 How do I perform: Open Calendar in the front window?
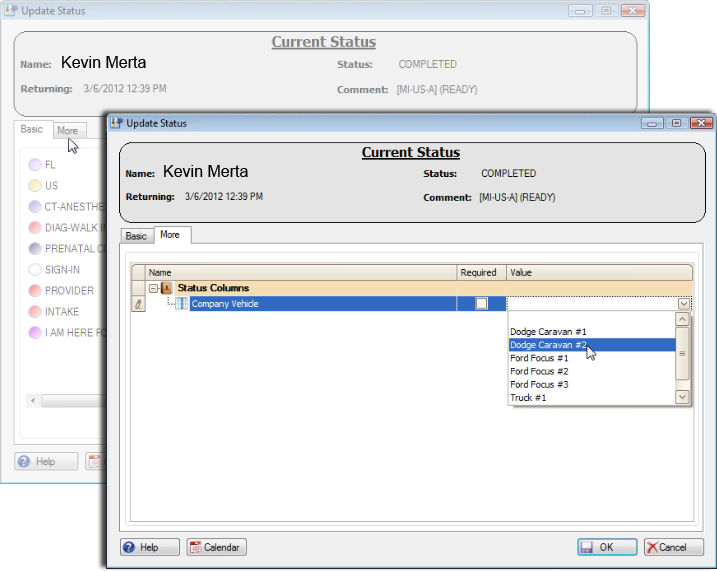216,547
